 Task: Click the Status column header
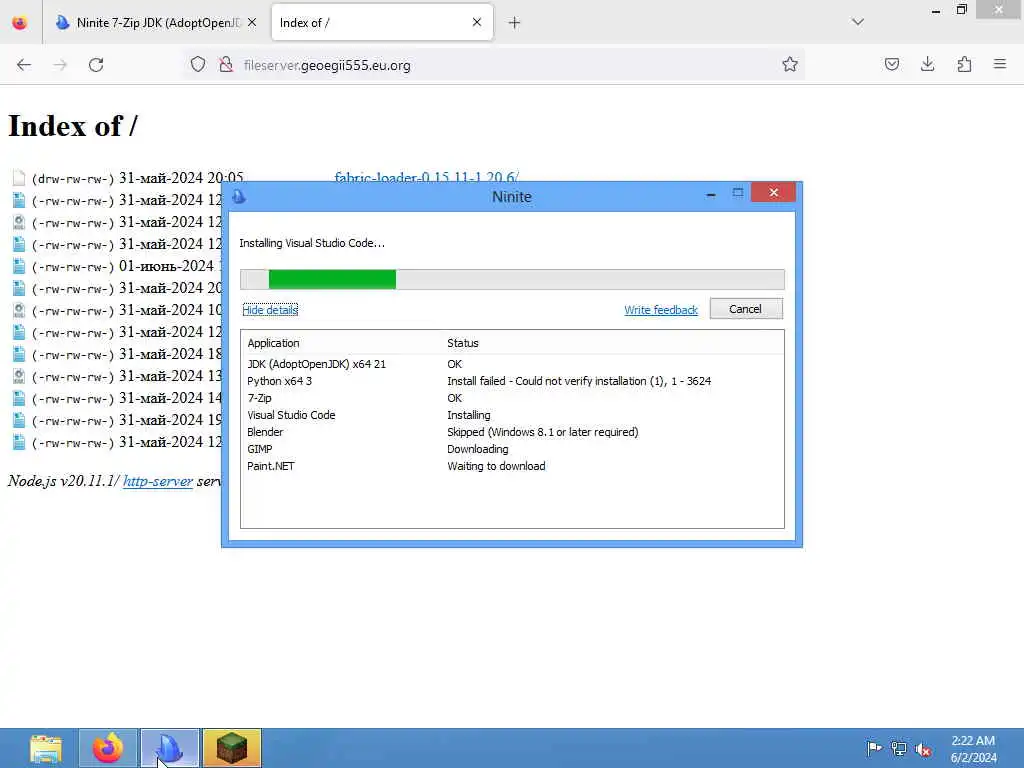[462, 343]
